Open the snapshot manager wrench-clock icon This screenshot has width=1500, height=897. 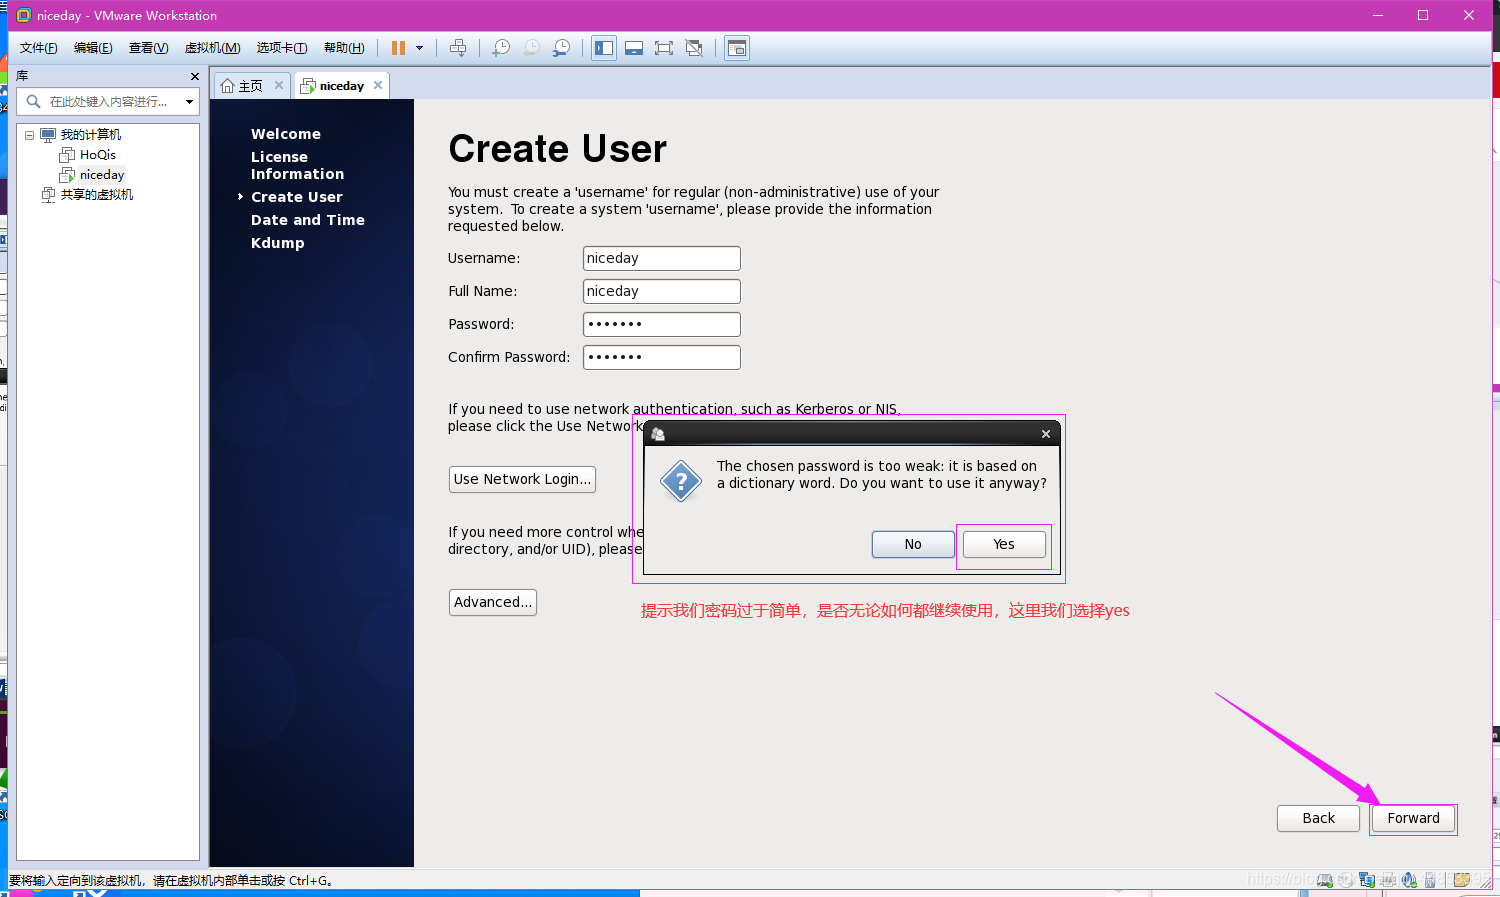pyautogui.click(x=562, y=48)
